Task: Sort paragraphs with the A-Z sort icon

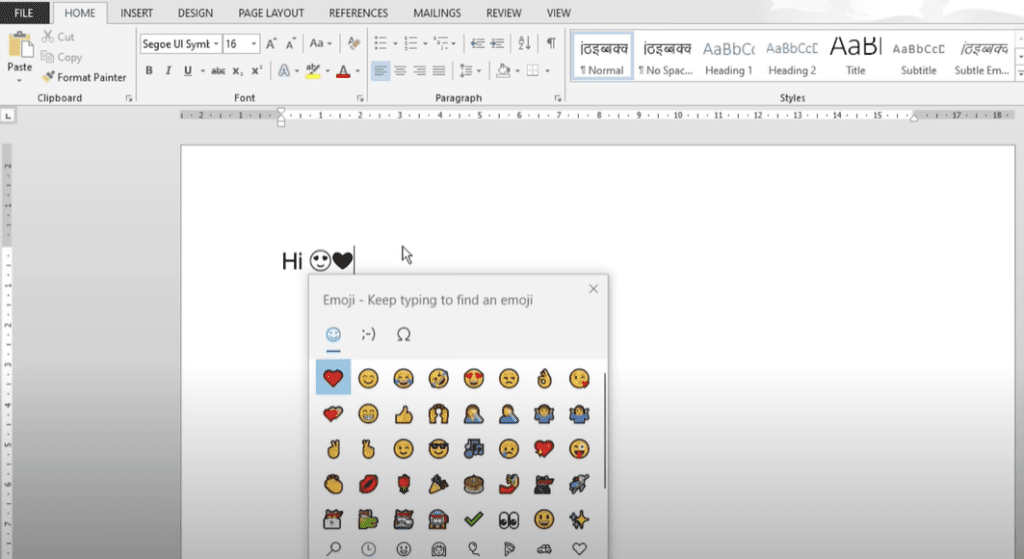Action: 525,44
